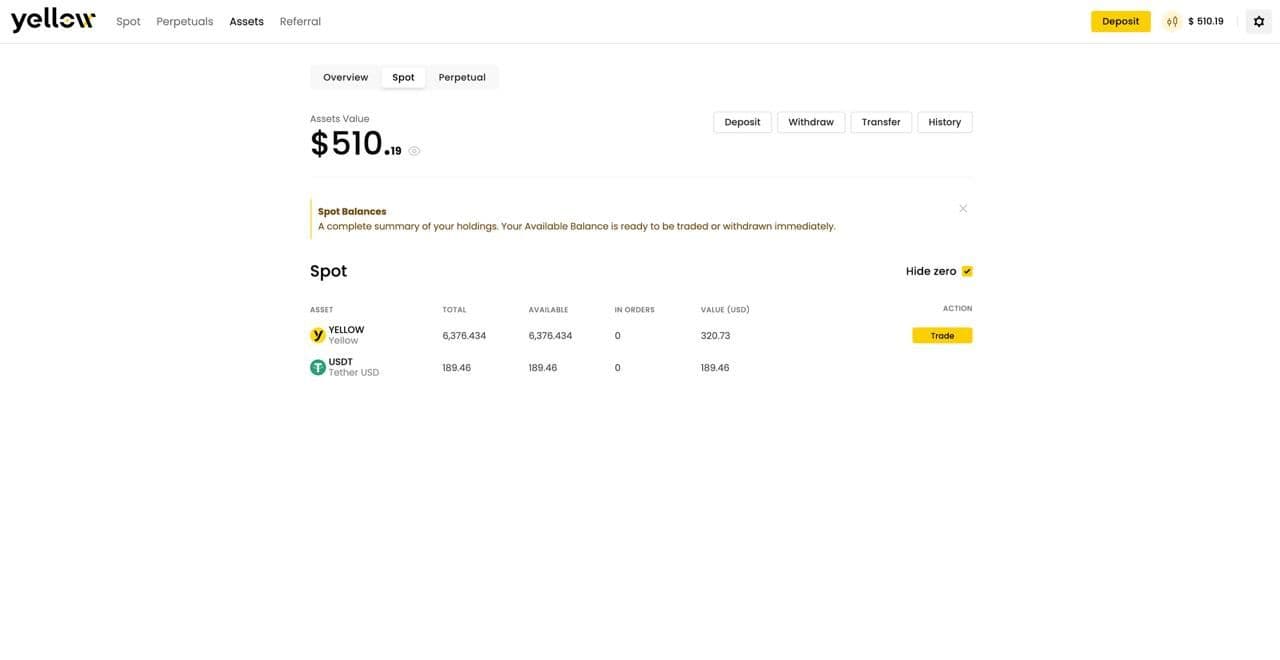Click the Yellow logo in the header
This screenshot has width=1280, height=660.
tap(53, 20)
